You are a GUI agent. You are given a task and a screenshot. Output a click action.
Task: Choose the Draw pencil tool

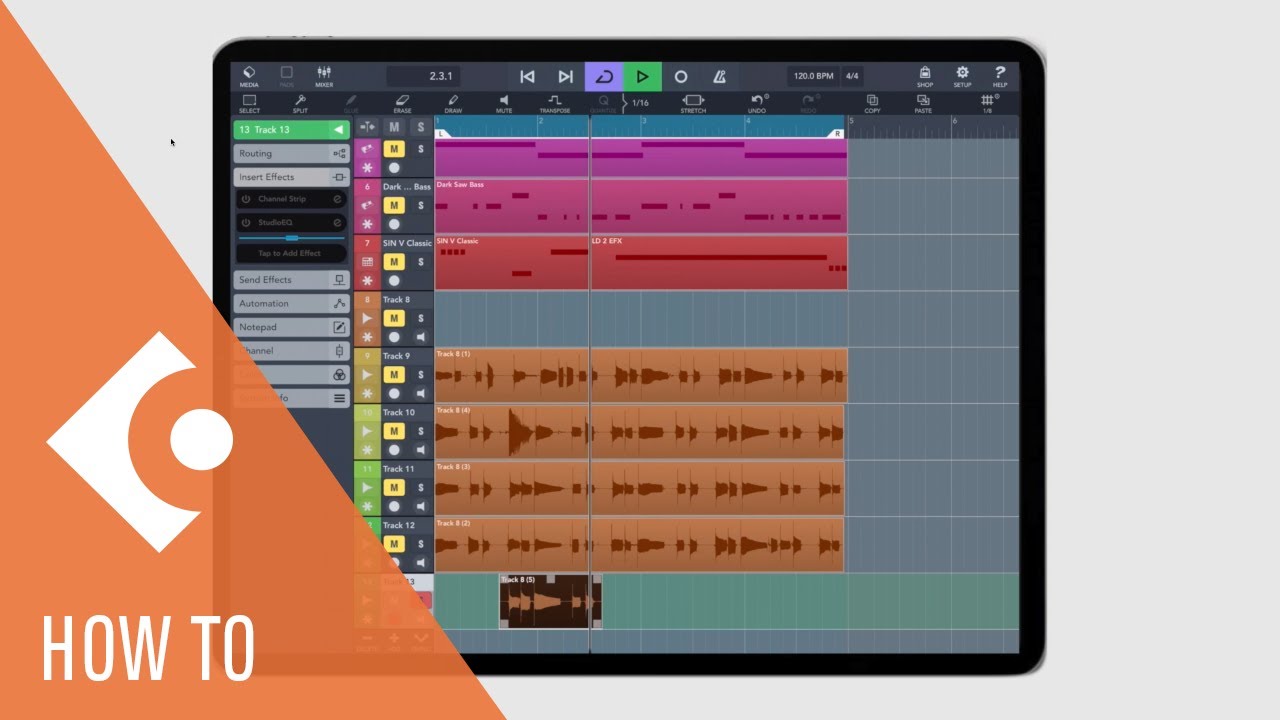(453, 103)
